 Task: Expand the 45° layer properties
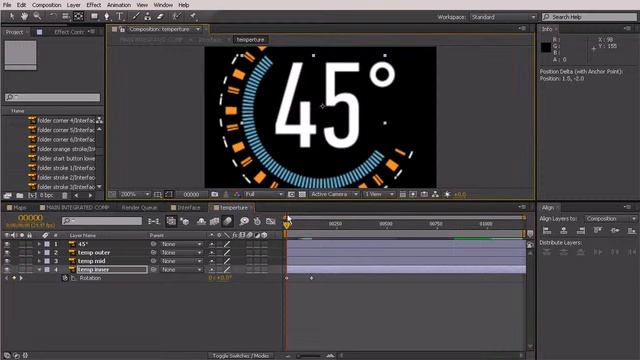(x=40, y=244)
